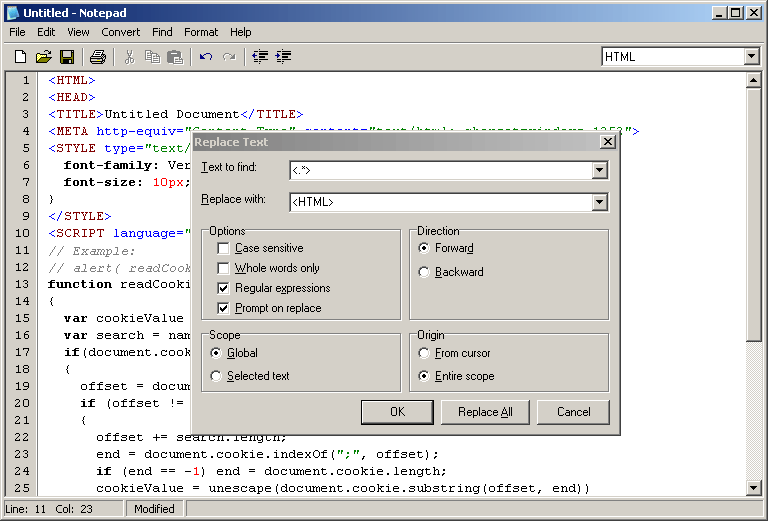Open the HTML syntax language dropdown
Viewport: 768px width, 521px height.
click(752, 56)
